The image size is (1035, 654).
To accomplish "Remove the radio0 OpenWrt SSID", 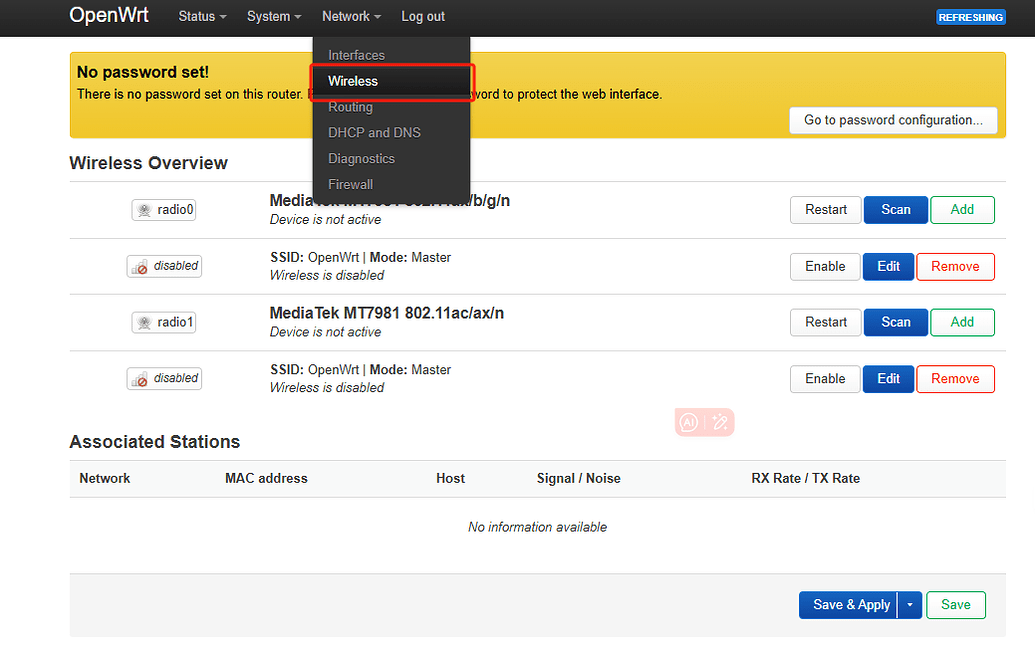I will pos(955,267).
